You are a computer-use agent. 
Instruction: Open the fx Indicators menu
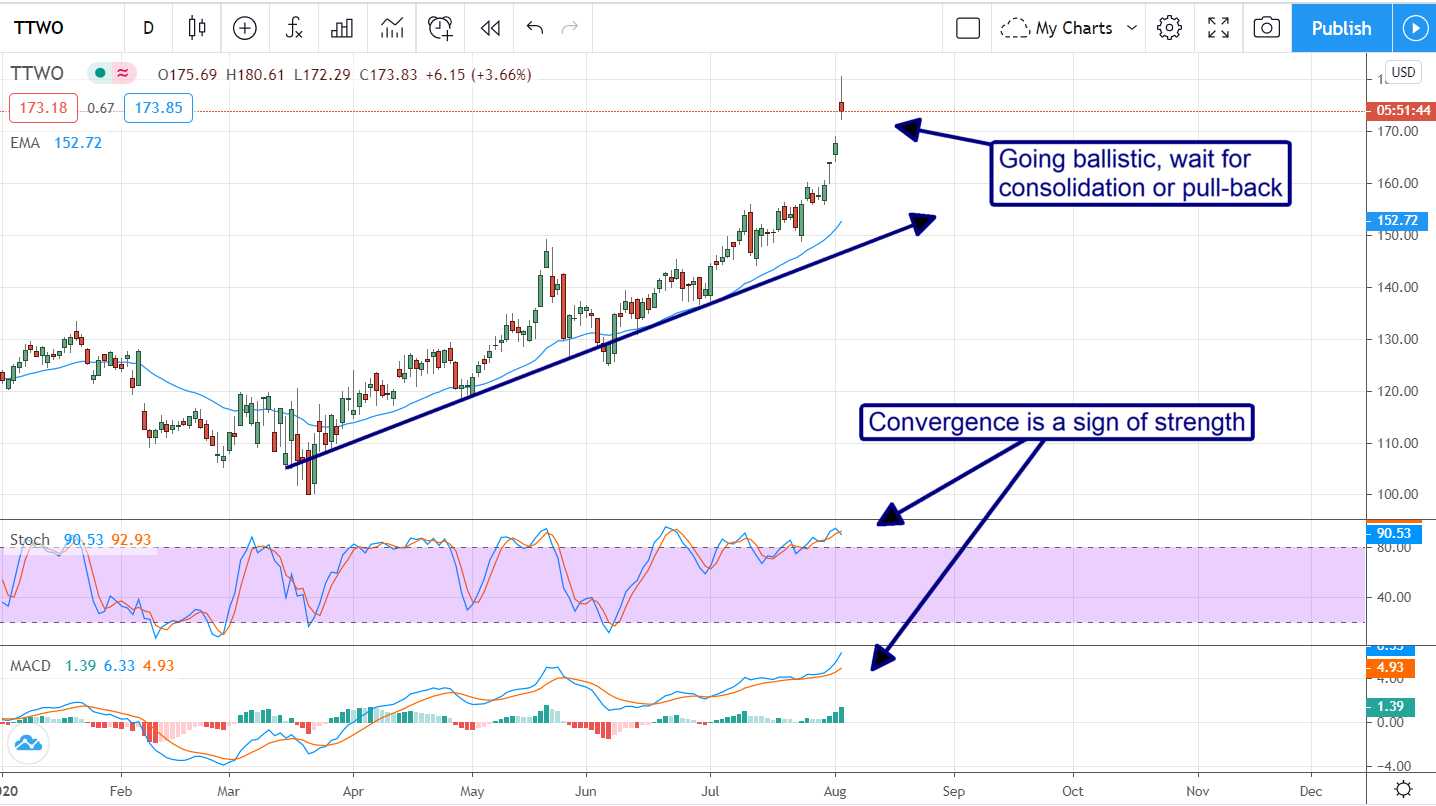coord(294,28)
